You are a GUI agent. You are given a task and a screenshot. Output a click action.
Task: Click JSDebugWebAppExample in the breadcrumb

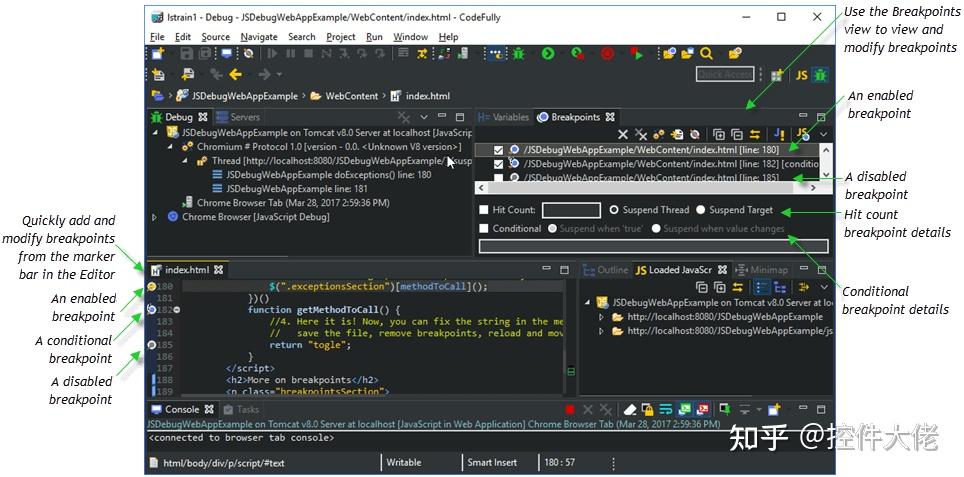245,96
